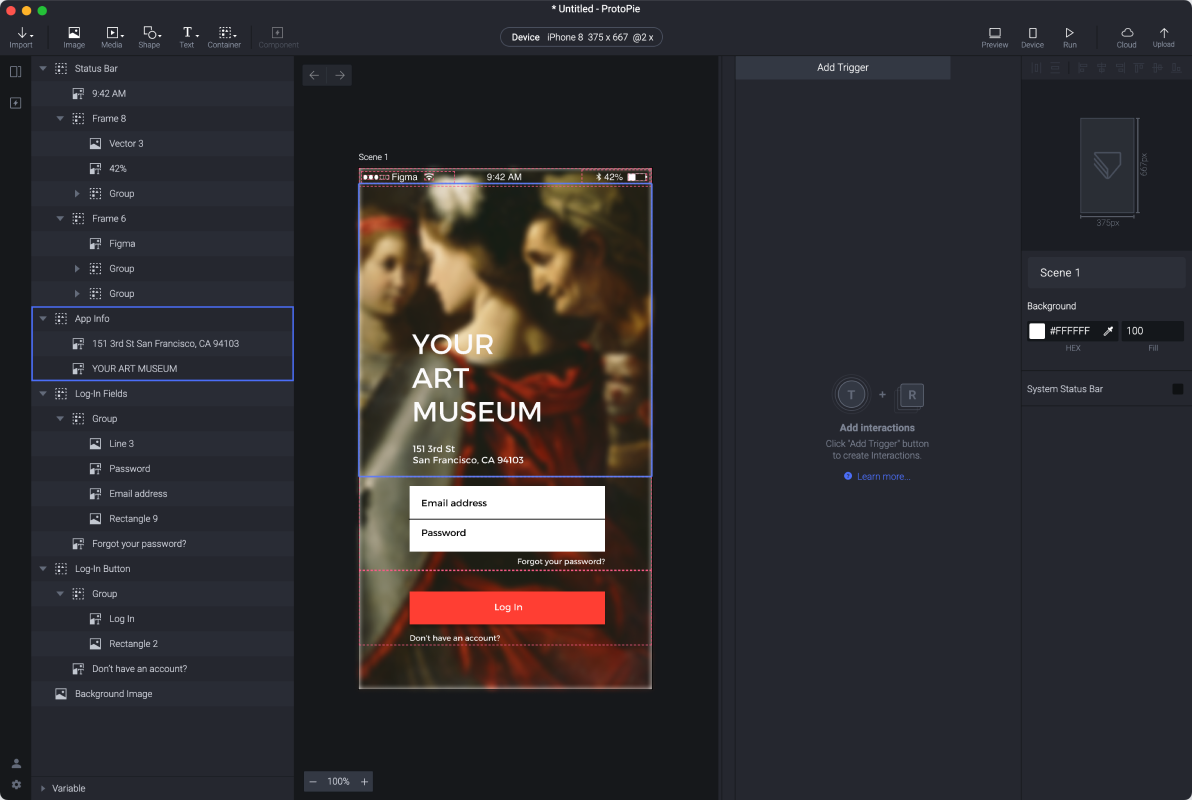Click the background color swatch #FFFFFF
Screen dimensions: 1192x800
(1037, 331)
